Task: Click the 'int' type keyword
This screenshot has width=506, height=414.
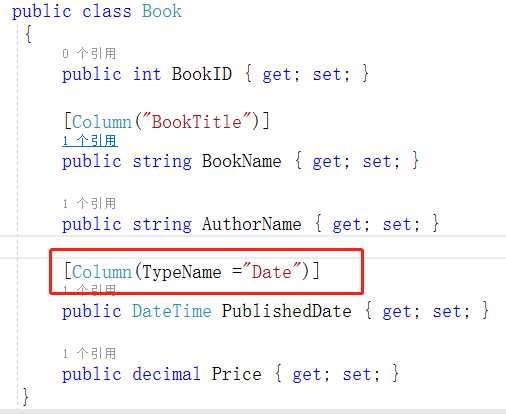Action: click(x=147, y=74)
